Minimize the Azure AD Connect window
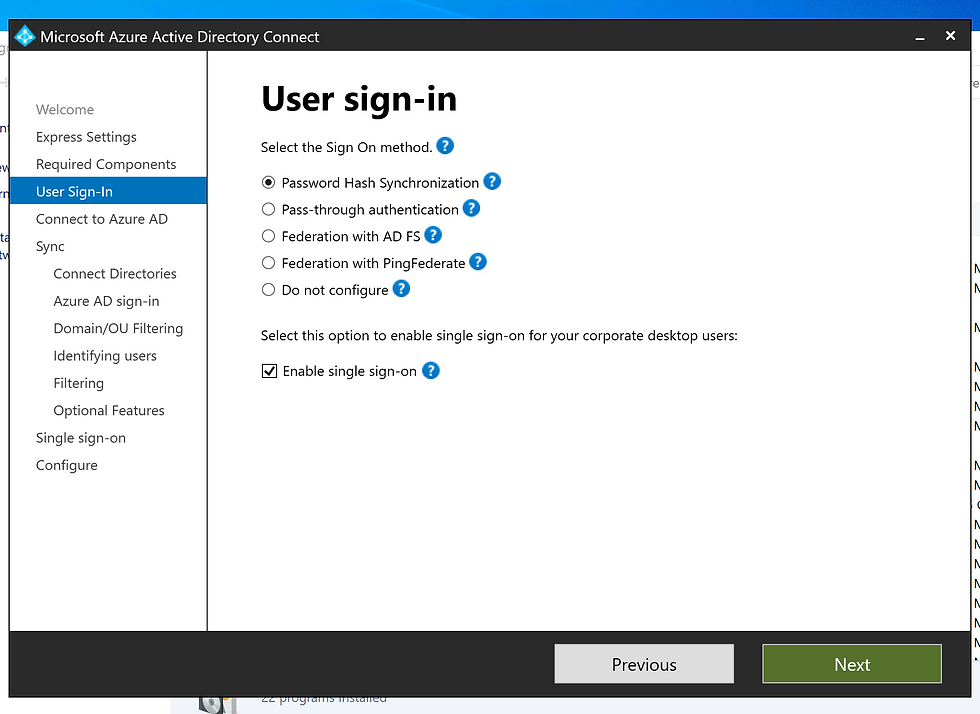This screenshot has width=980, height=714. [919, 37]
